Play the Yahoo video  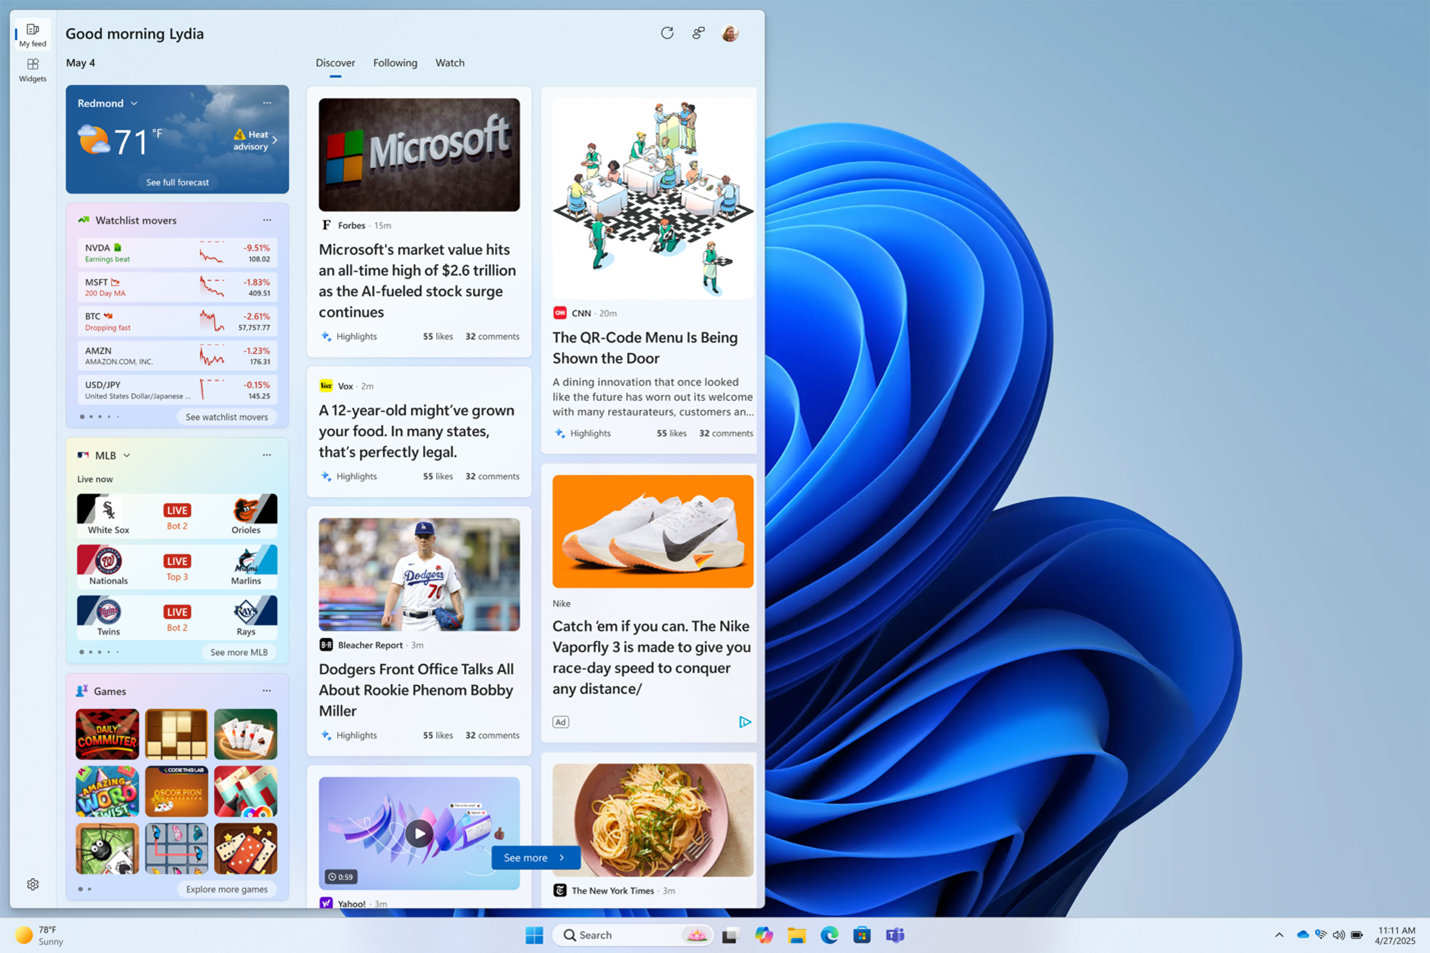pyautogui.click(x=419, y=833)
